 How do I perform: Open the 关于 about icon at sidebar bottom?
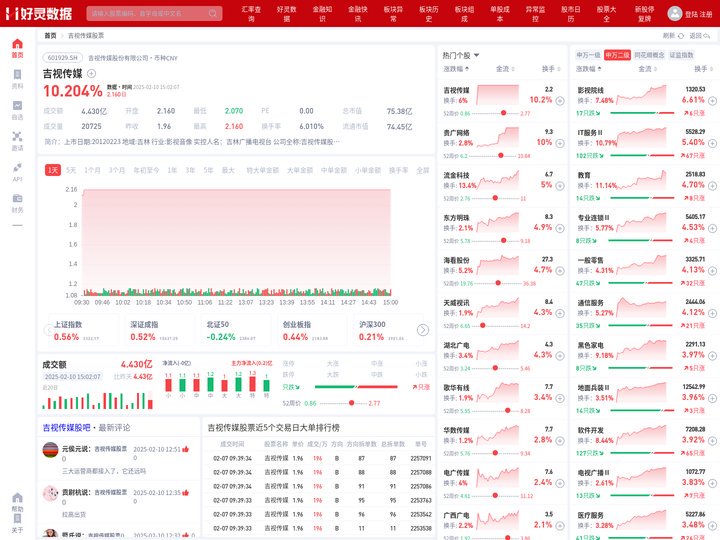(17, 519)
